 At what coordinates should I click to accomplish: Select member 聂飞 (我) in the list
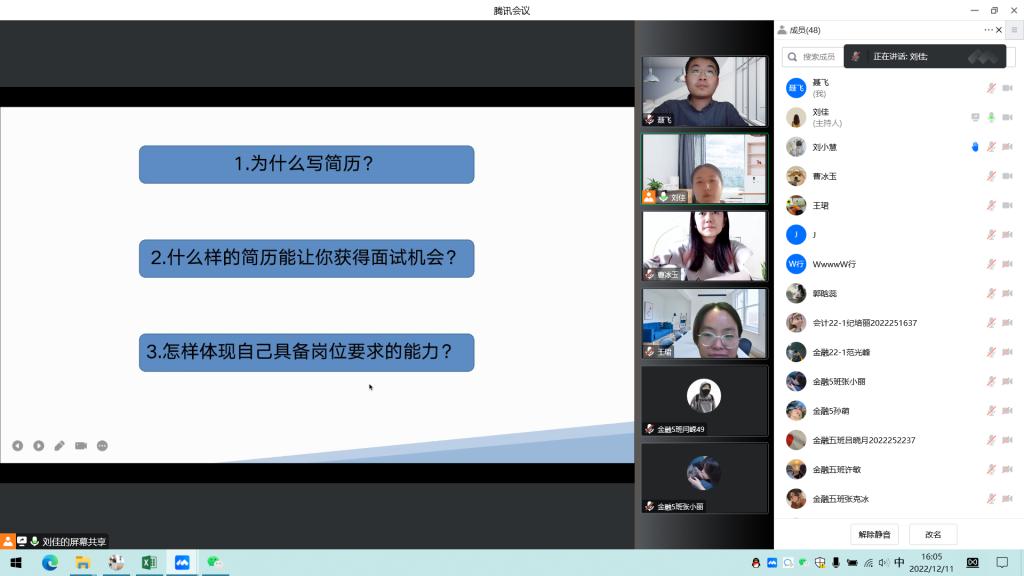tap(899, 88)
